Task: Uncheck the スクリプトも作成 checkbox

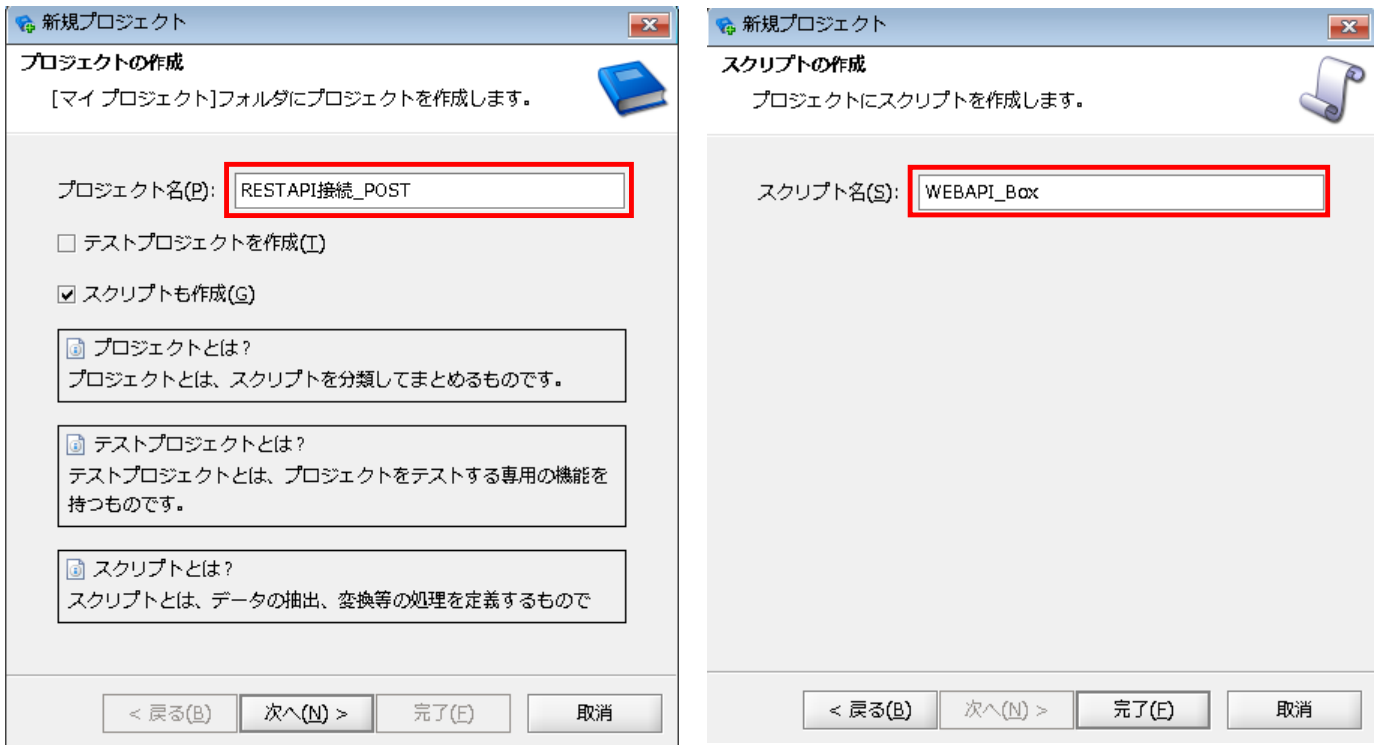Action: pos(67,294)
